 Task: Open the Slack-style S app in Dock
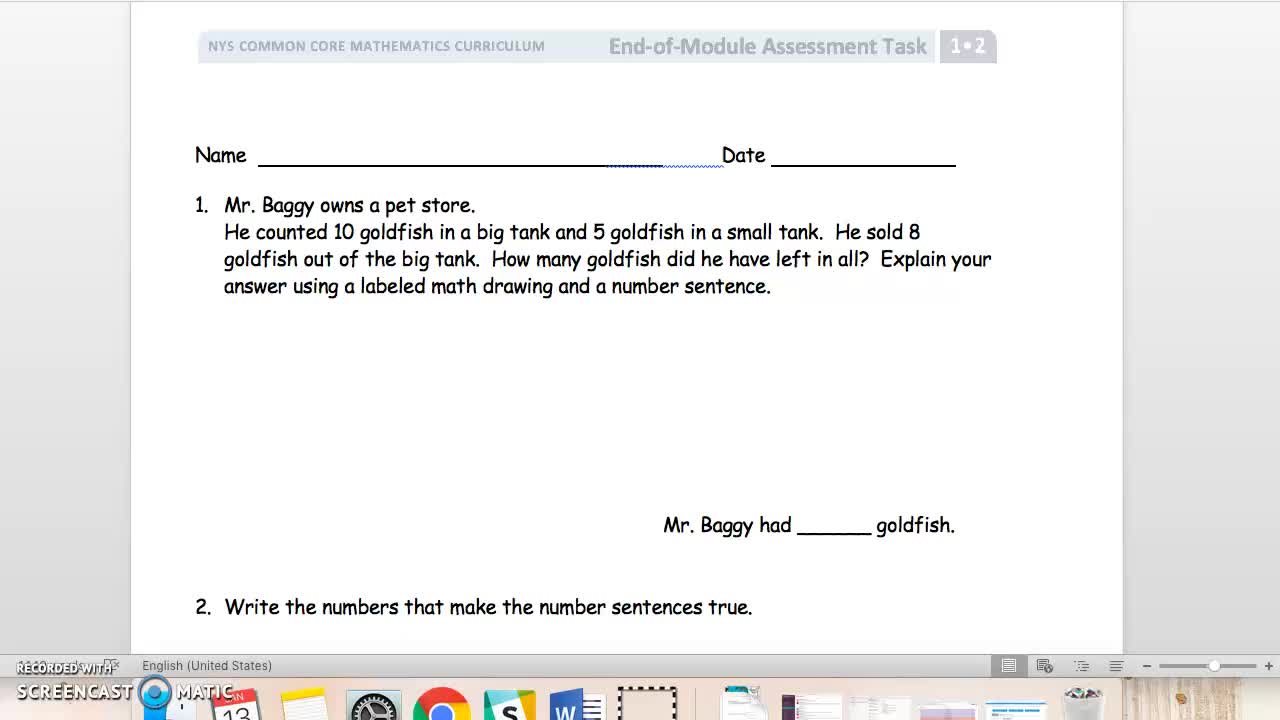(x=509, y=704)
